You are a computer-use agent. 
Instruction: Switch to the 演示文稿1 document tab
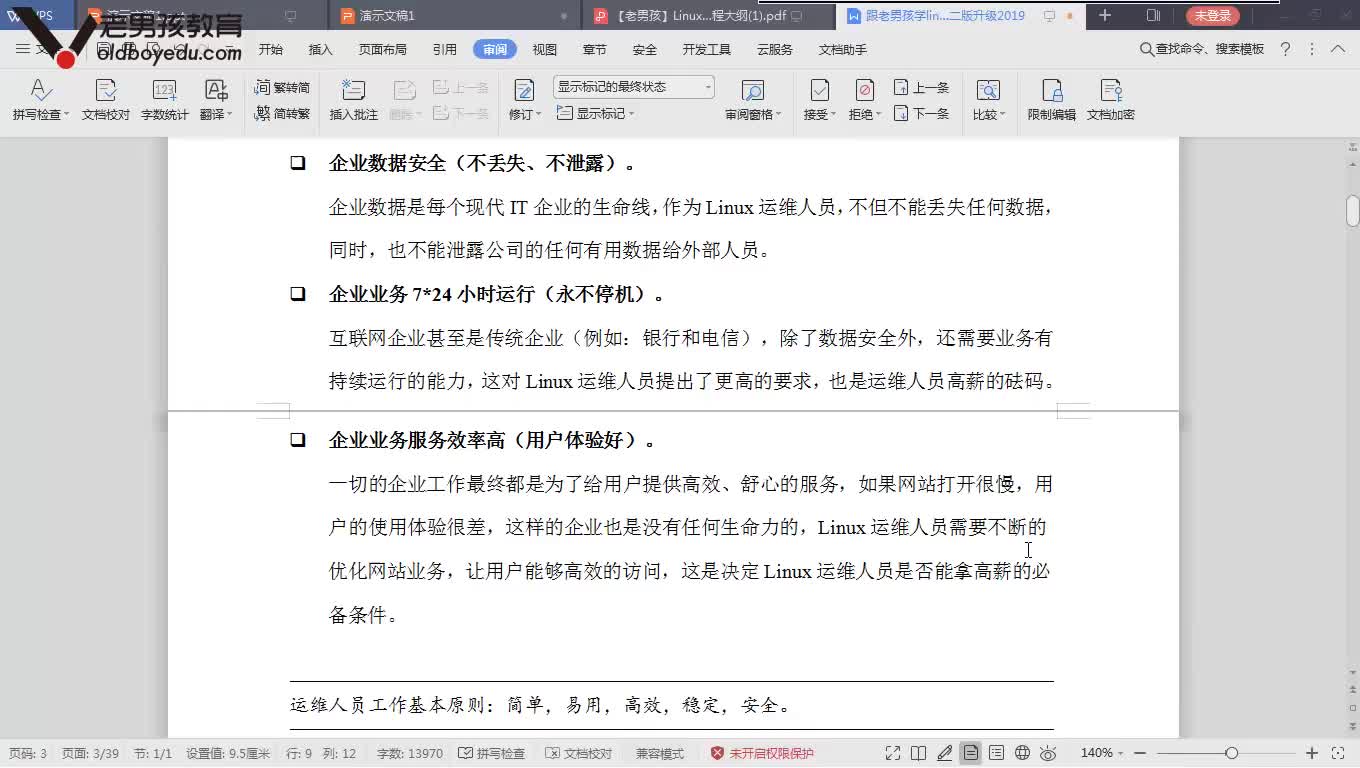pos(455,16)
